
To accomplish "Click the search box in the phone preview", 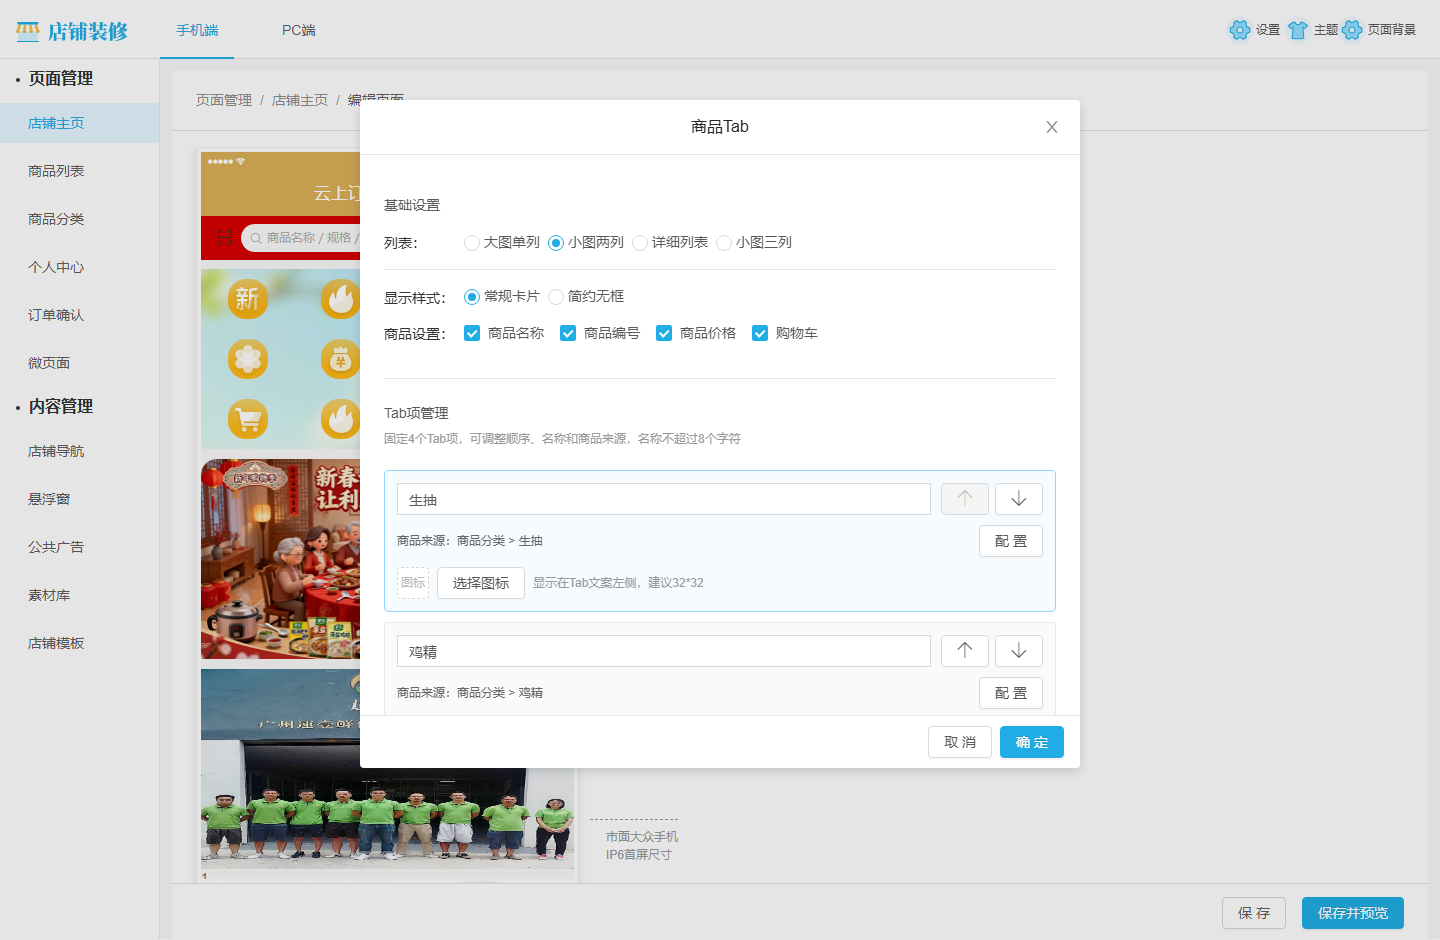I will [301, 238].
